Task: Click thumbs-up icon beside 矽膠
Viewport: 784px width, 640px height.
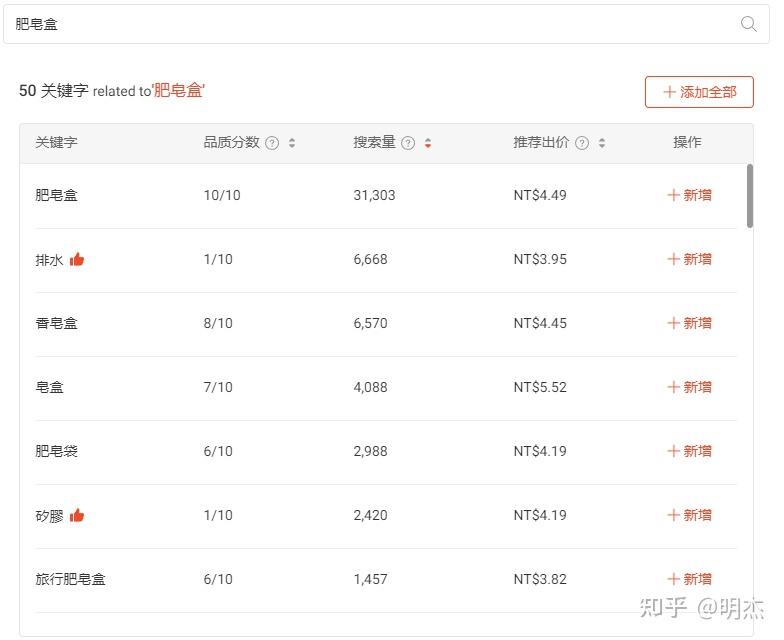Action: [77, 516]
